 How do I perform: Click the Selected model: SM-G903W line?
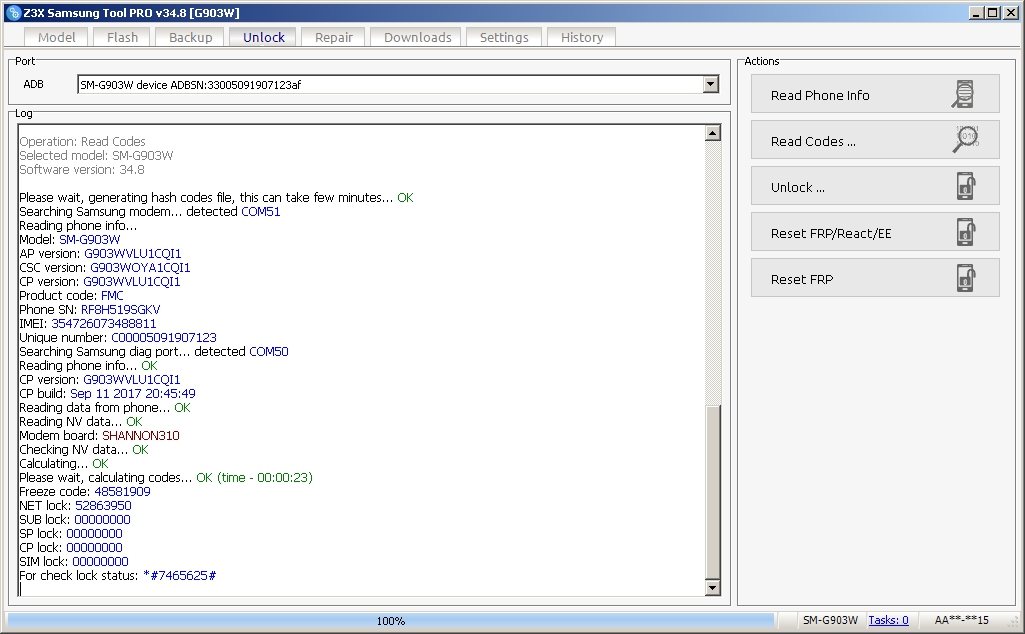pyautogui.click(x=96, y=156)
